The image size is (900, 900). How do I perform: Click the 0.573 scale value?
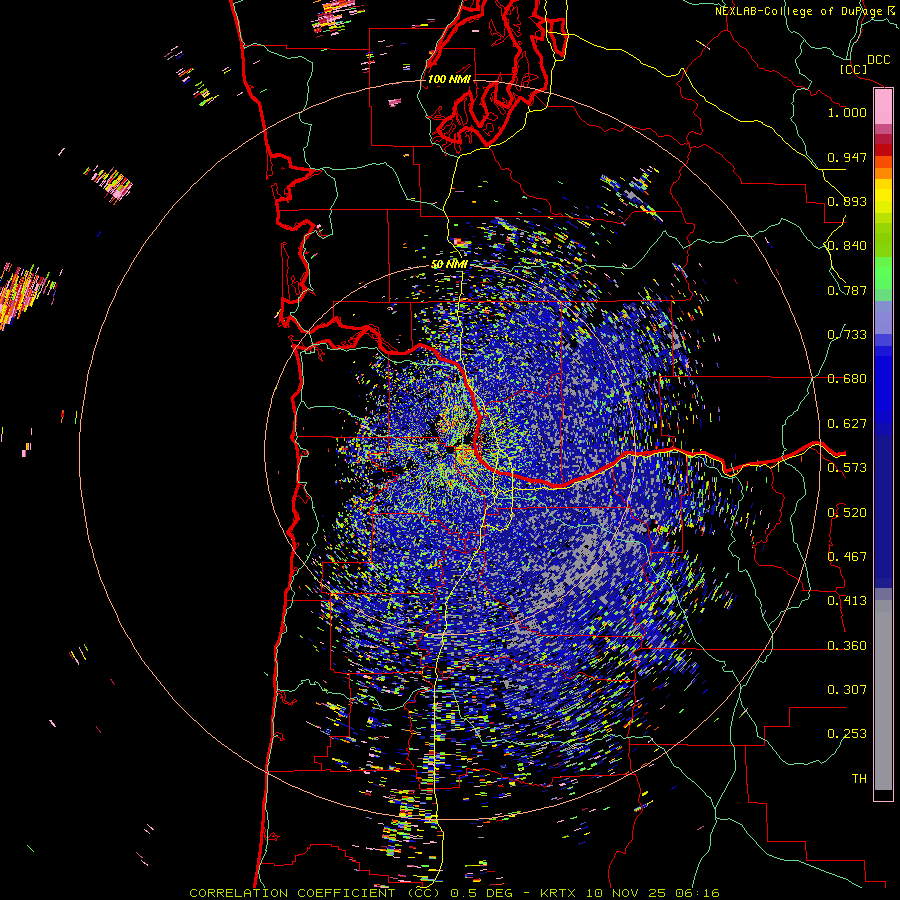[847, 468]
